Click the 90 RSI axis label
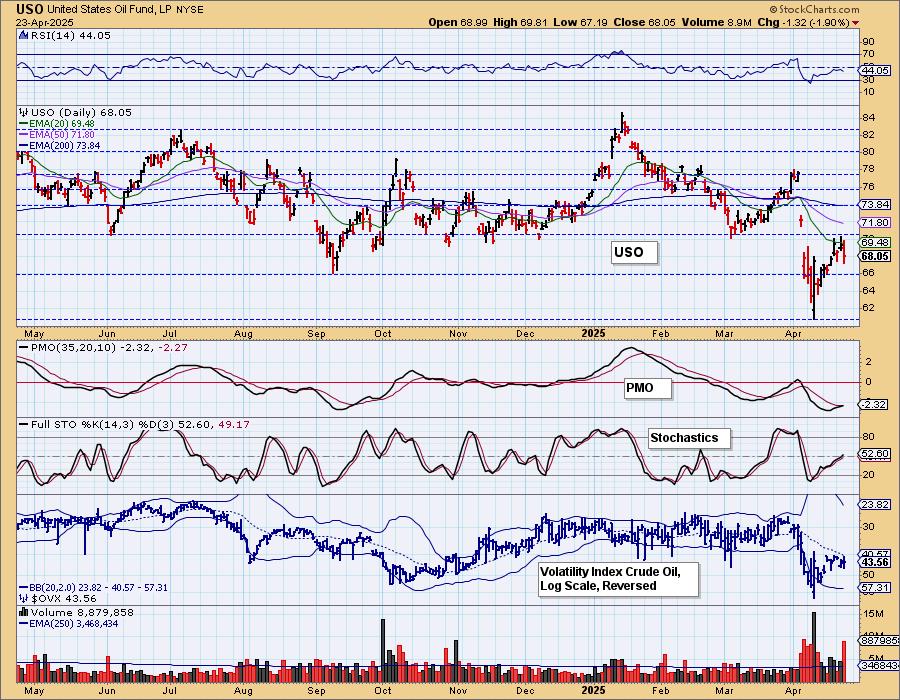The width and height of the screenshot is (900, 700). pyautogui.click(x=869, y=42)
